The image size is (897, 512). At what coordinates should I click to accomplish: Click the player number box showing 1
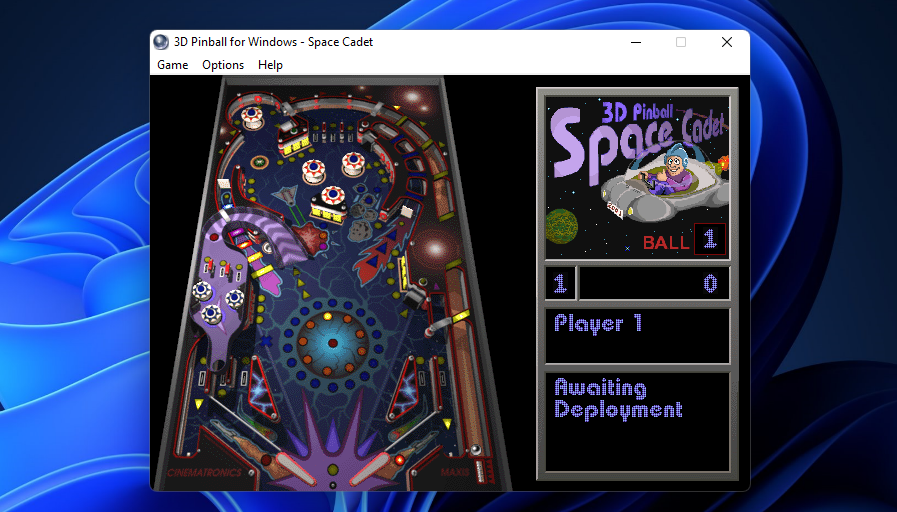(560, 283)
